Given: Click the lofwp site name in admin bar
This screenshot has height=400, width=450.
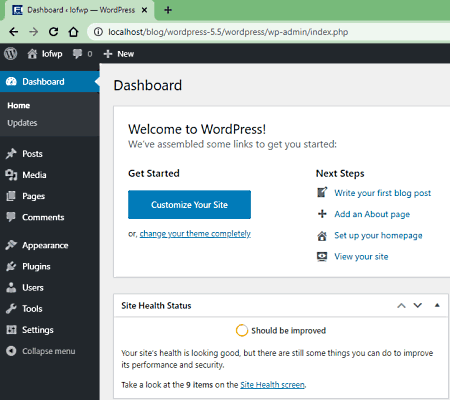Looking at the screenshot, I should 52,54.
